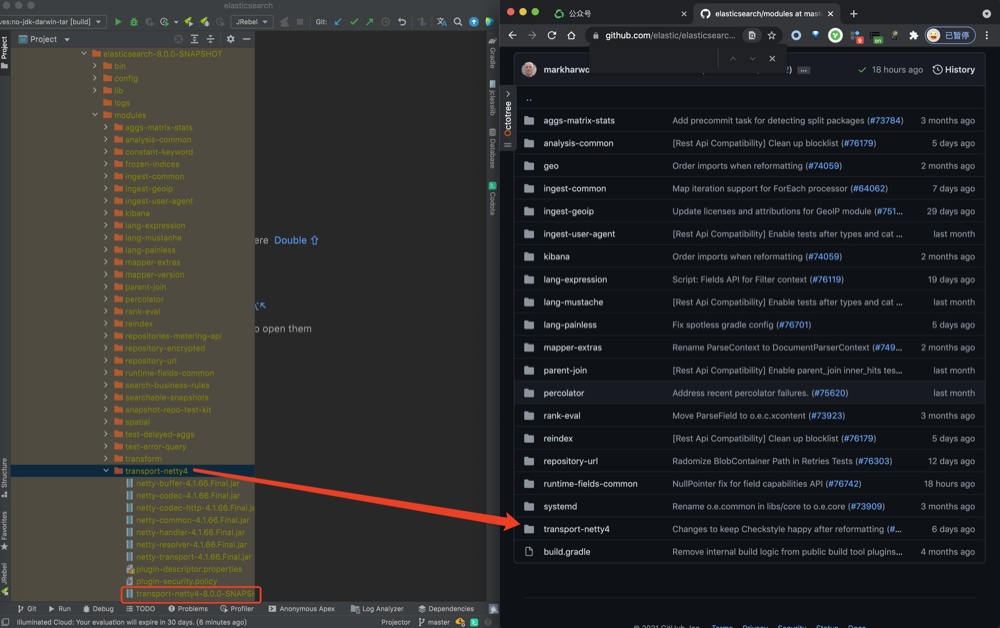The height and width of the screenshot is (628, 1000).
Task: Click the Git commit checkmark icon
Action: (354, 21)
